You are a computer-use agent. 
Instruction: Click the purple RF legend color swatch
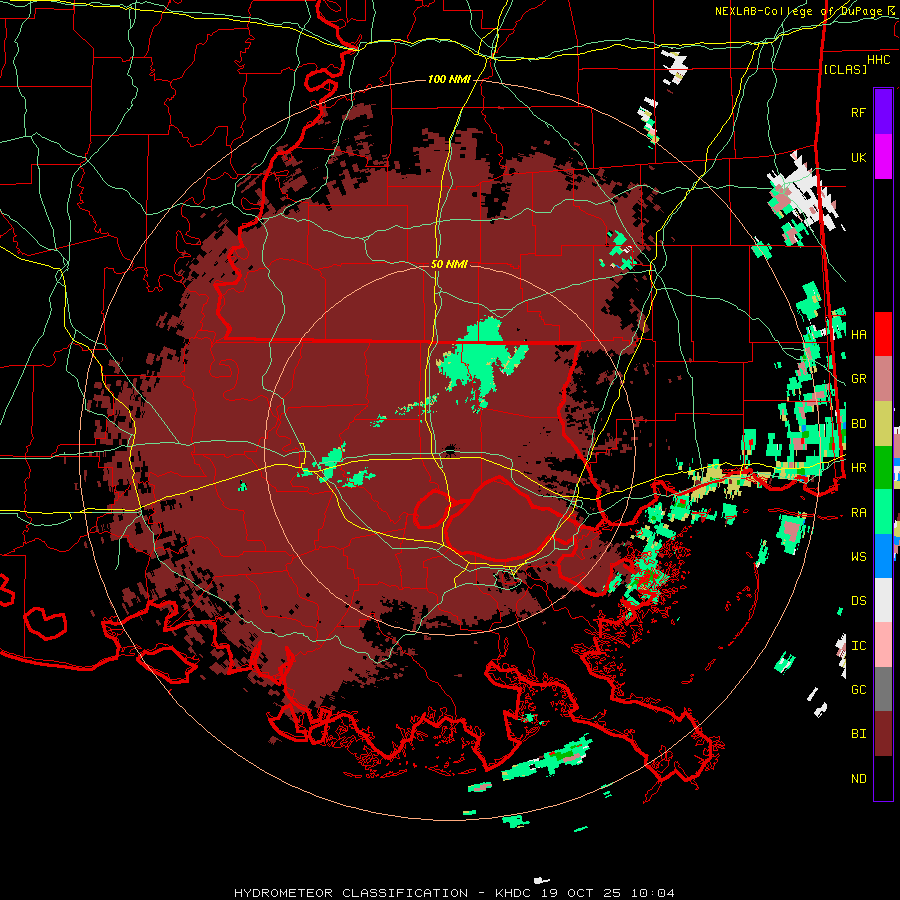pyautogui.click(x=883, y=112)
